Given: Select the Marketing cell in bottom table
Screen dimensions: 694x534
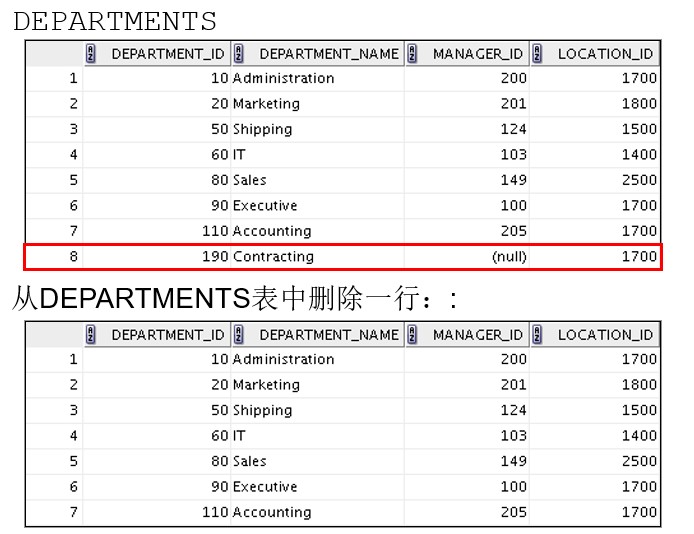Looking at the screenshot, I should point(317,384).
